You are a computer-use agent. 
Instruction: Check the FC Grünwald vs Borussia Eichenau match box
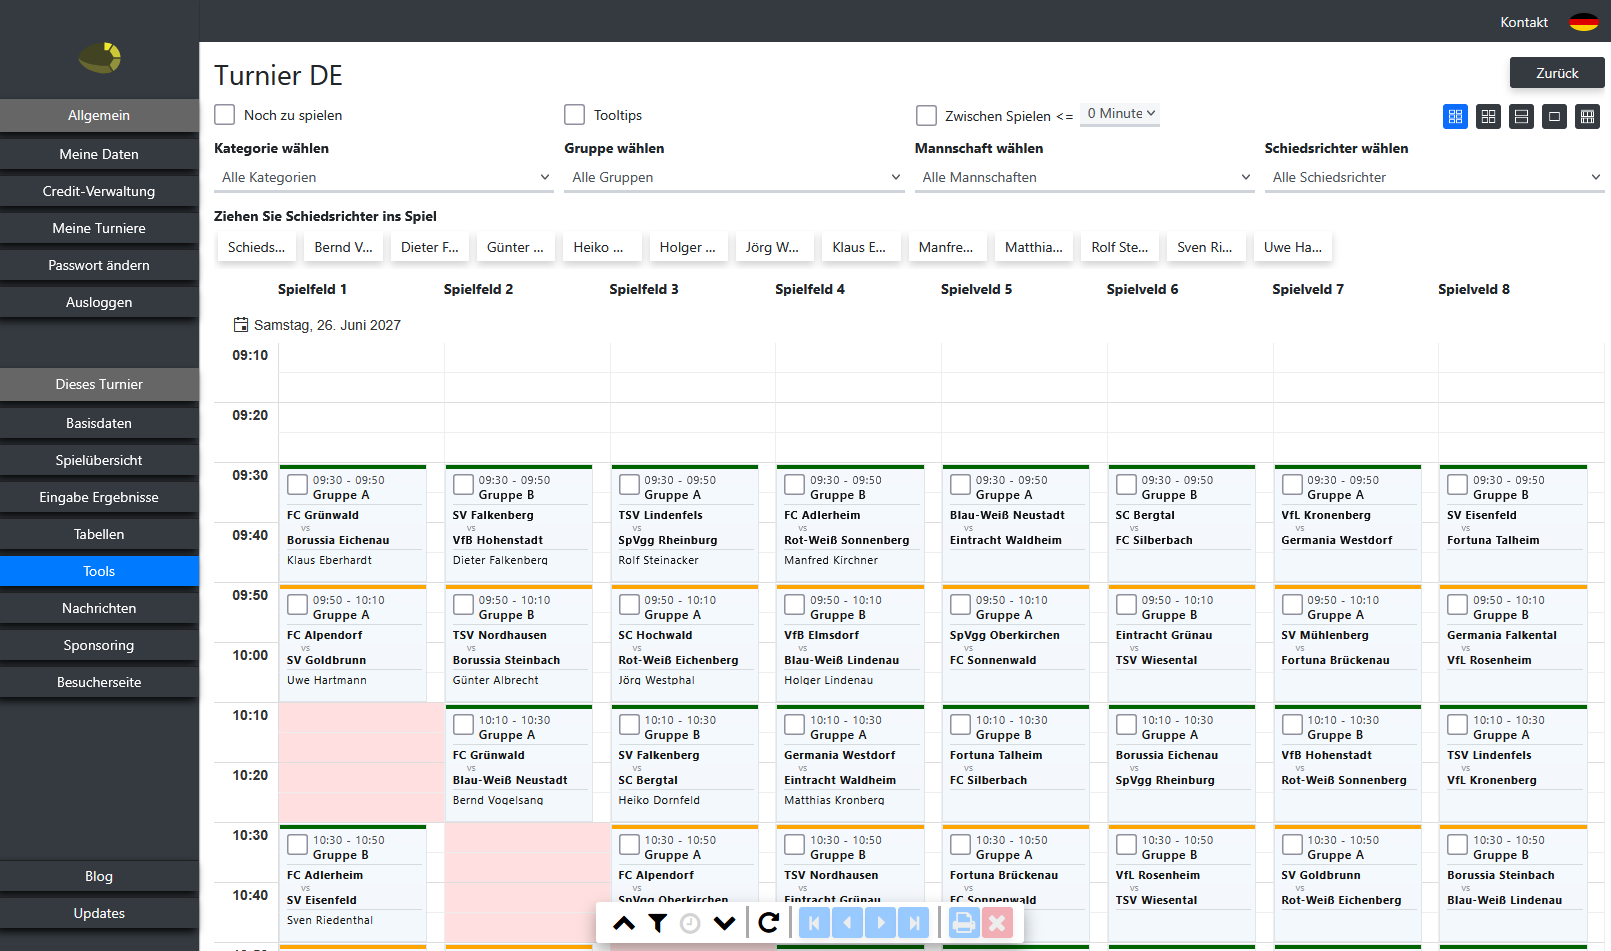(297, 485)
